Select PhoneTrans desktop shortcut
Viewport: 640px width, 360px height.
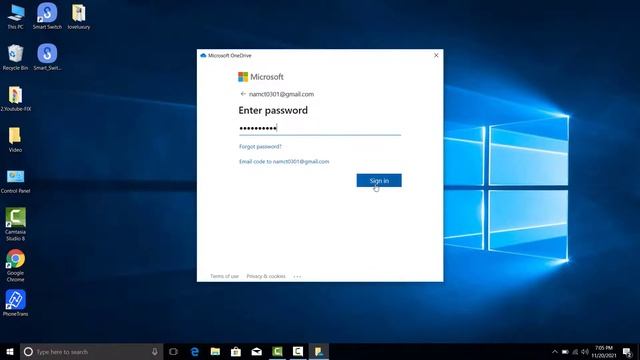coord(16,303)
